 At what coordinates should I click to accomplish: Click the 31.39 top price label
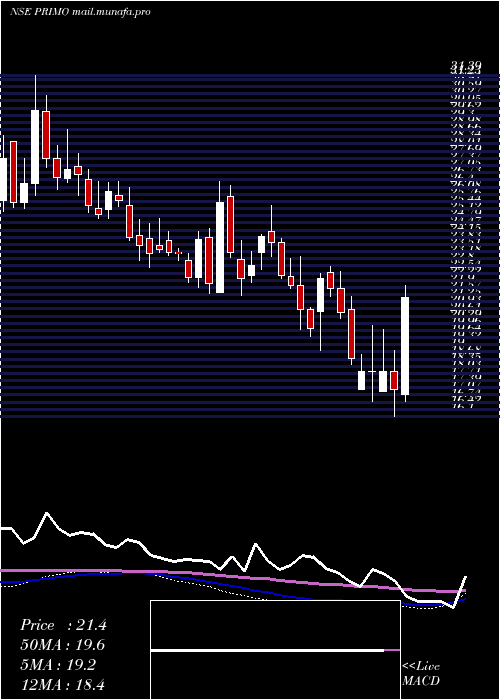[465, 66]
